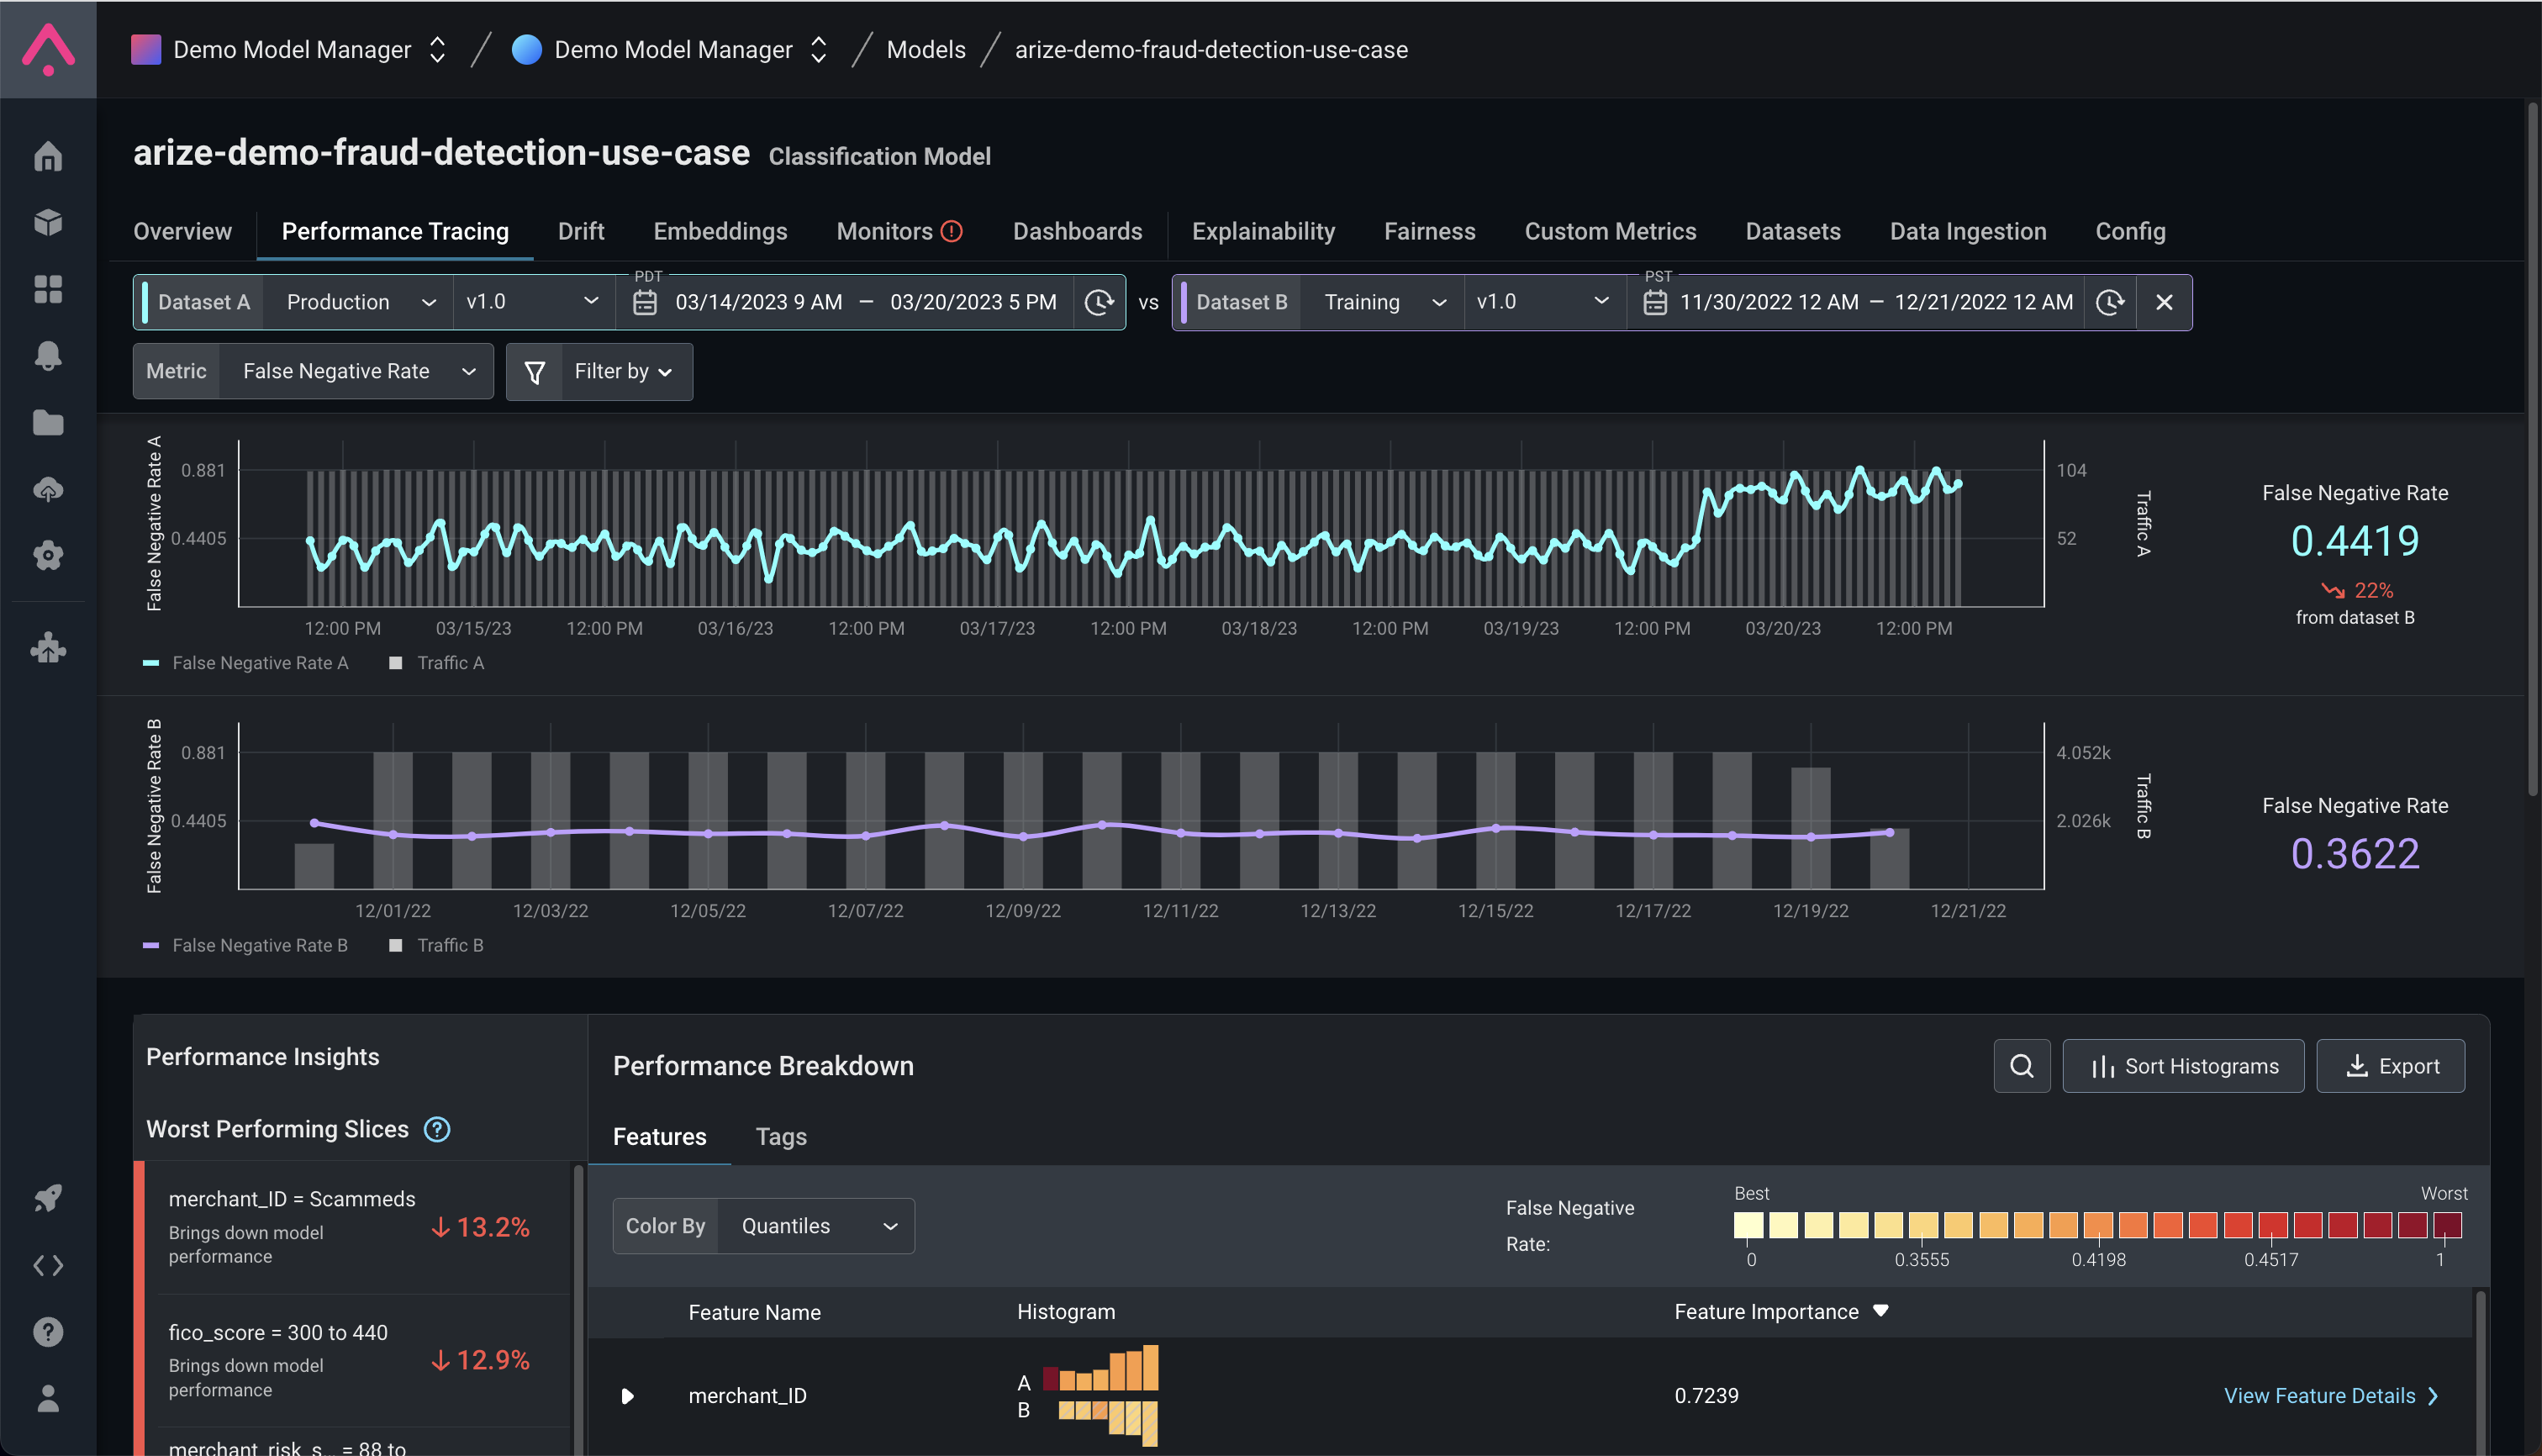Go to Models breadcrumb link
Viewport: 2542px width, 1456px height.
click(926, 49)
